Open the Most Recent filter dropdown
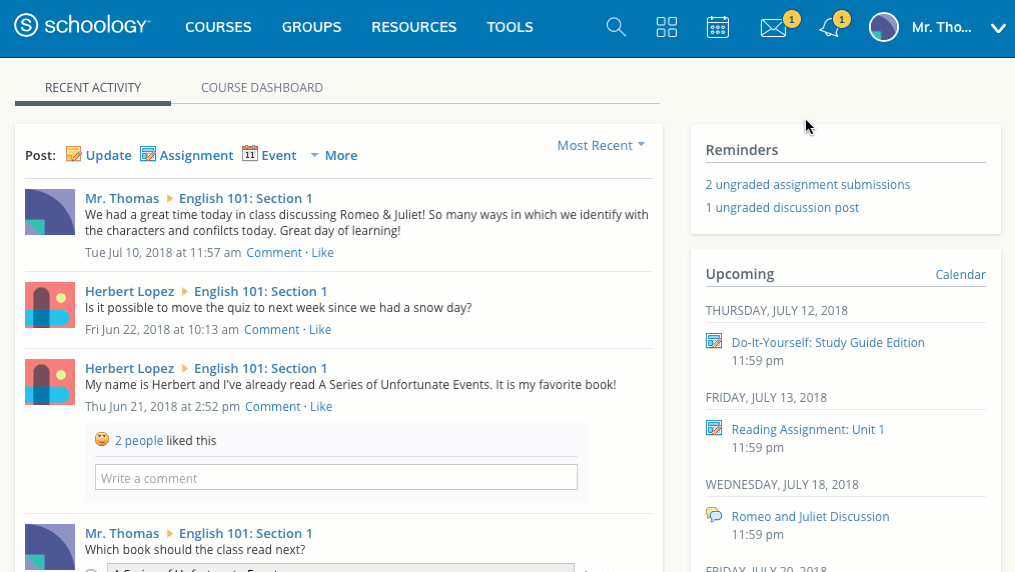Image resolution: width=1015 pixels, height=572 pixels. click(600, 146)
